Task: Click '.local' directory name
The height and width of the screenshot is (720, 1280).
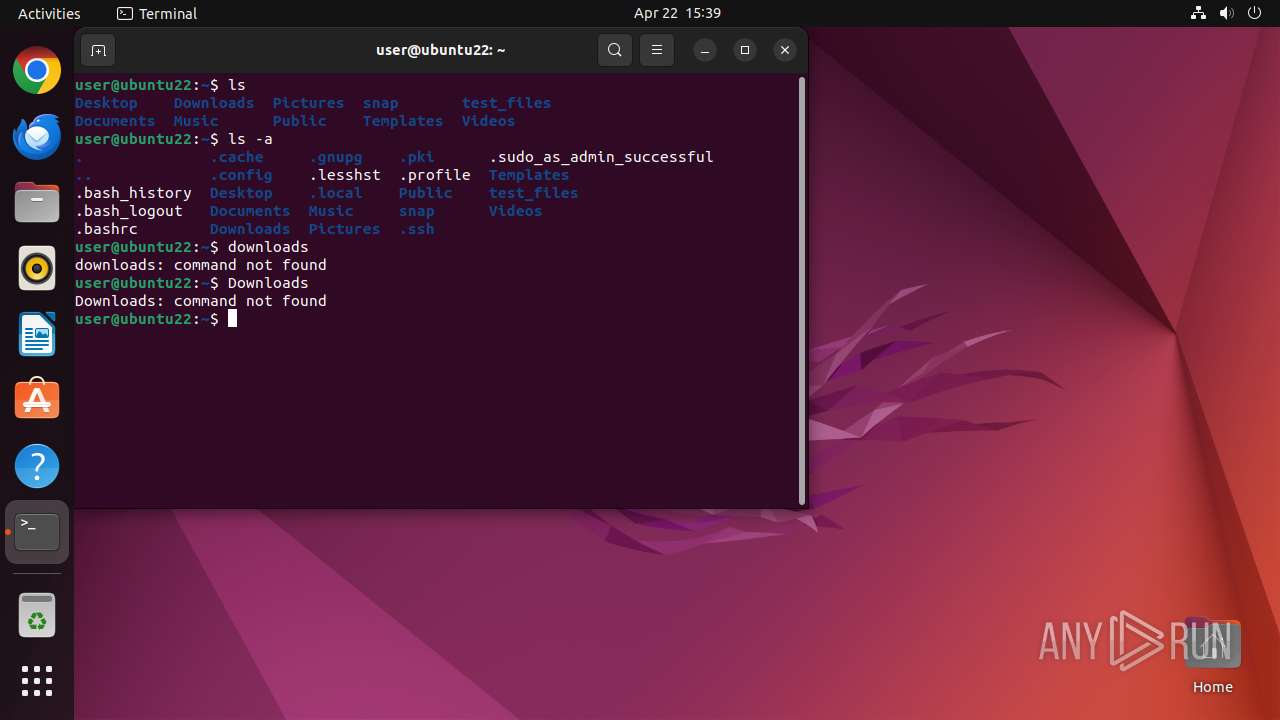Action: 336,193
